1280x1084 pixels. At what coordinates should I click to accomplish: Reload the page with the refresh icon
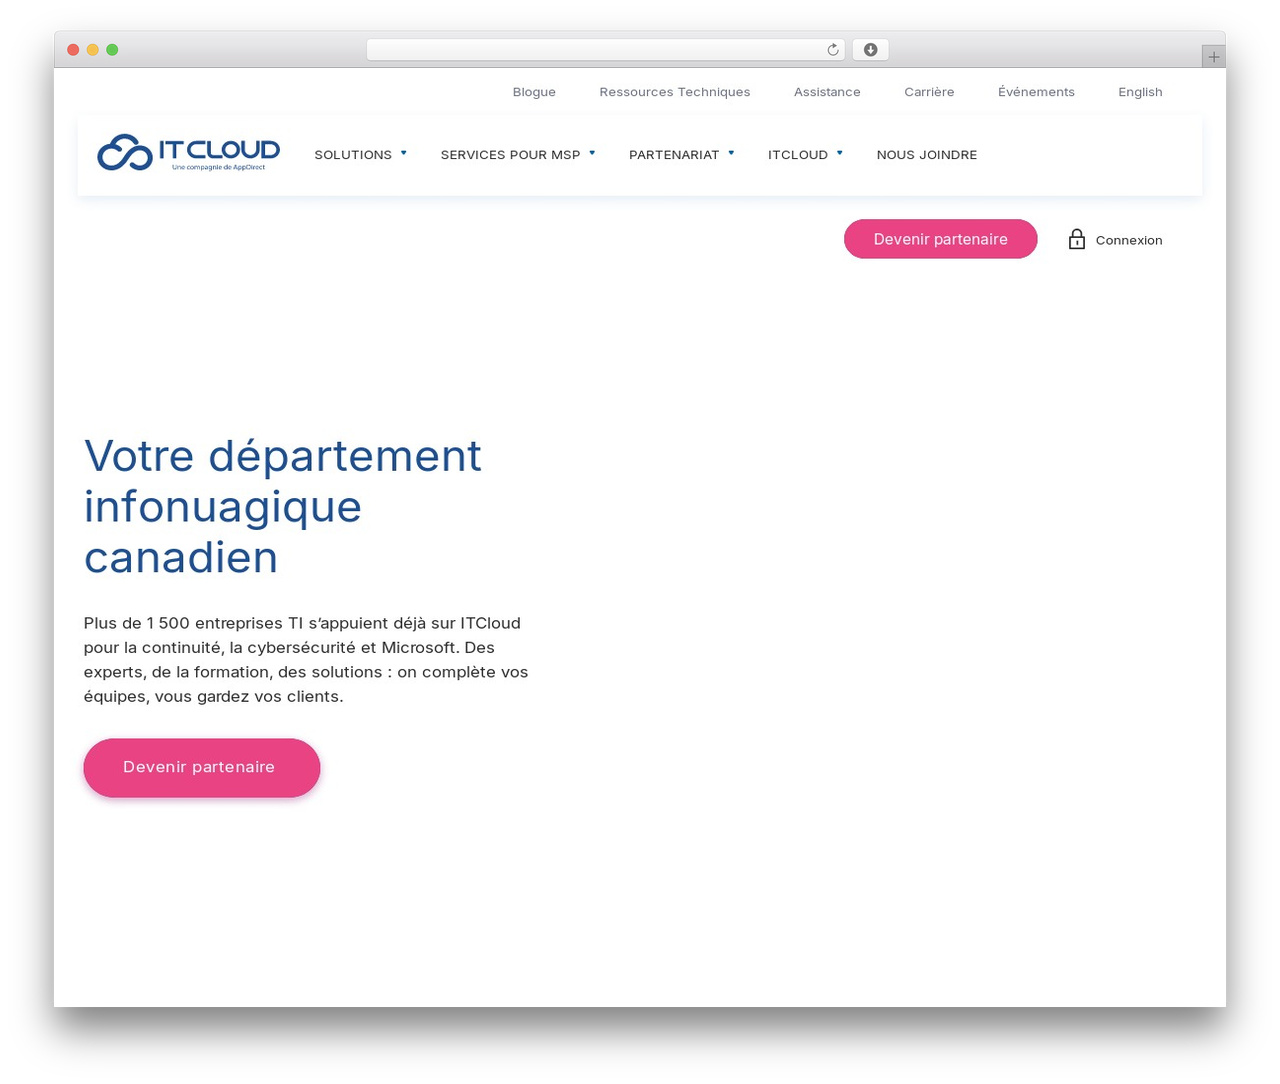coord(833,50)
